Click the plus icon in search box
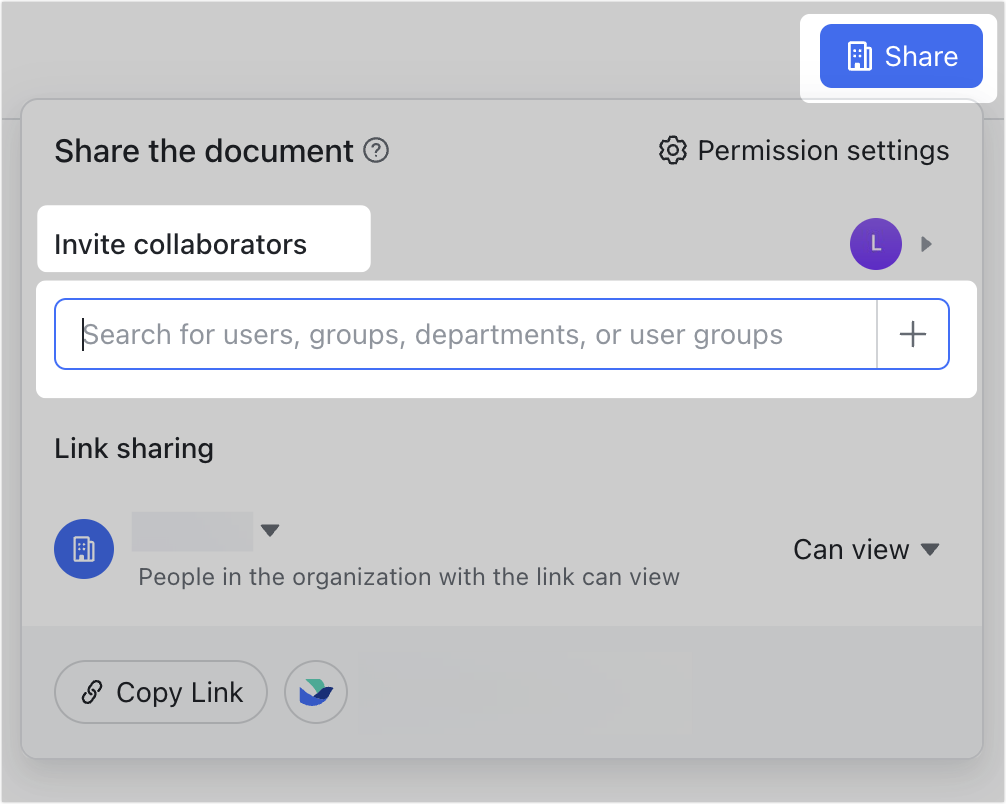This screenshot has width=1006, height=804. 912,334
